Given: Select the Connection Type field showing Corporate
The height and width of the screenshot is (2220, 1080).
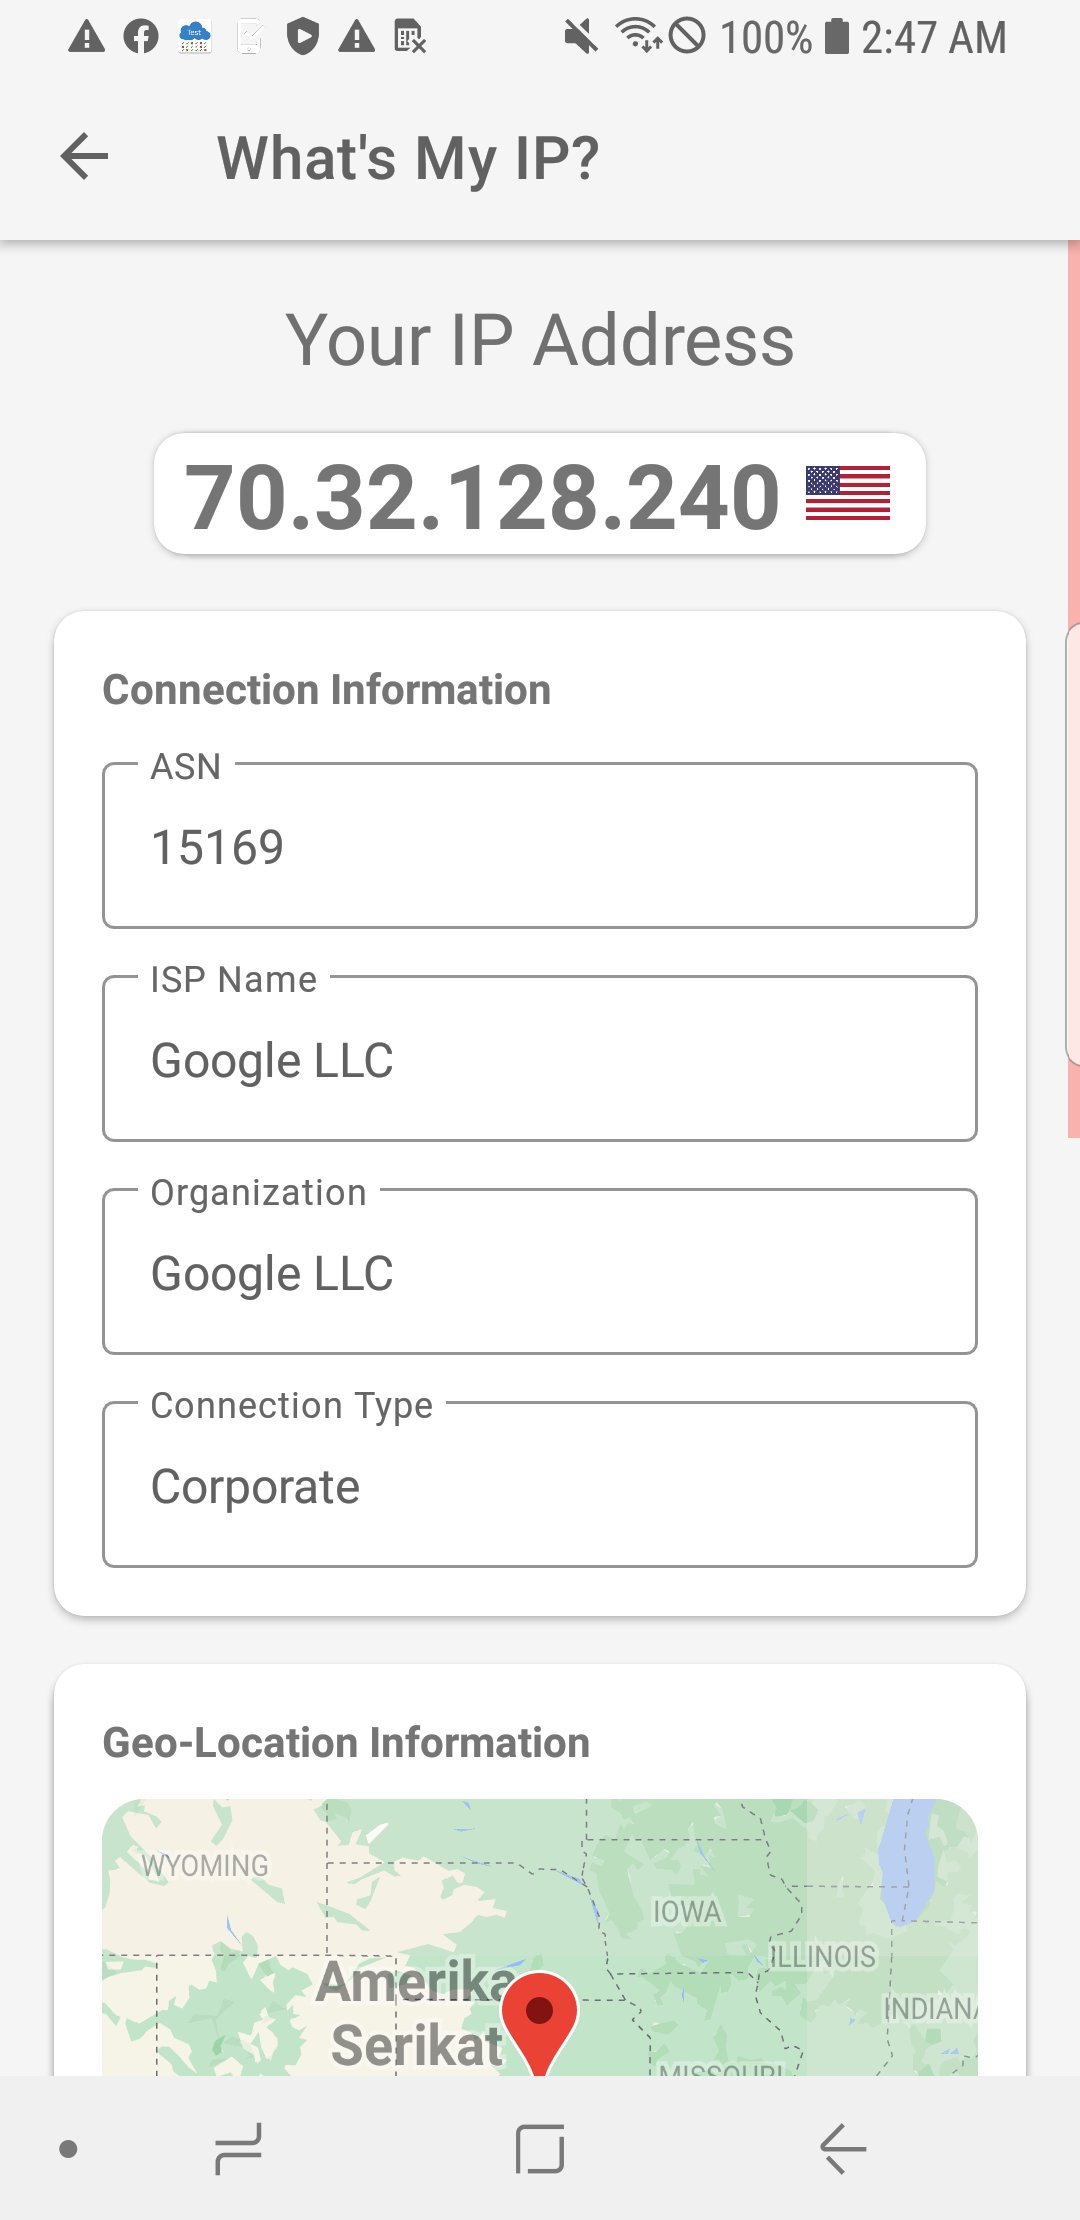Looking at the screenshot, I should pyautogui.click(x=540, y=1485).
